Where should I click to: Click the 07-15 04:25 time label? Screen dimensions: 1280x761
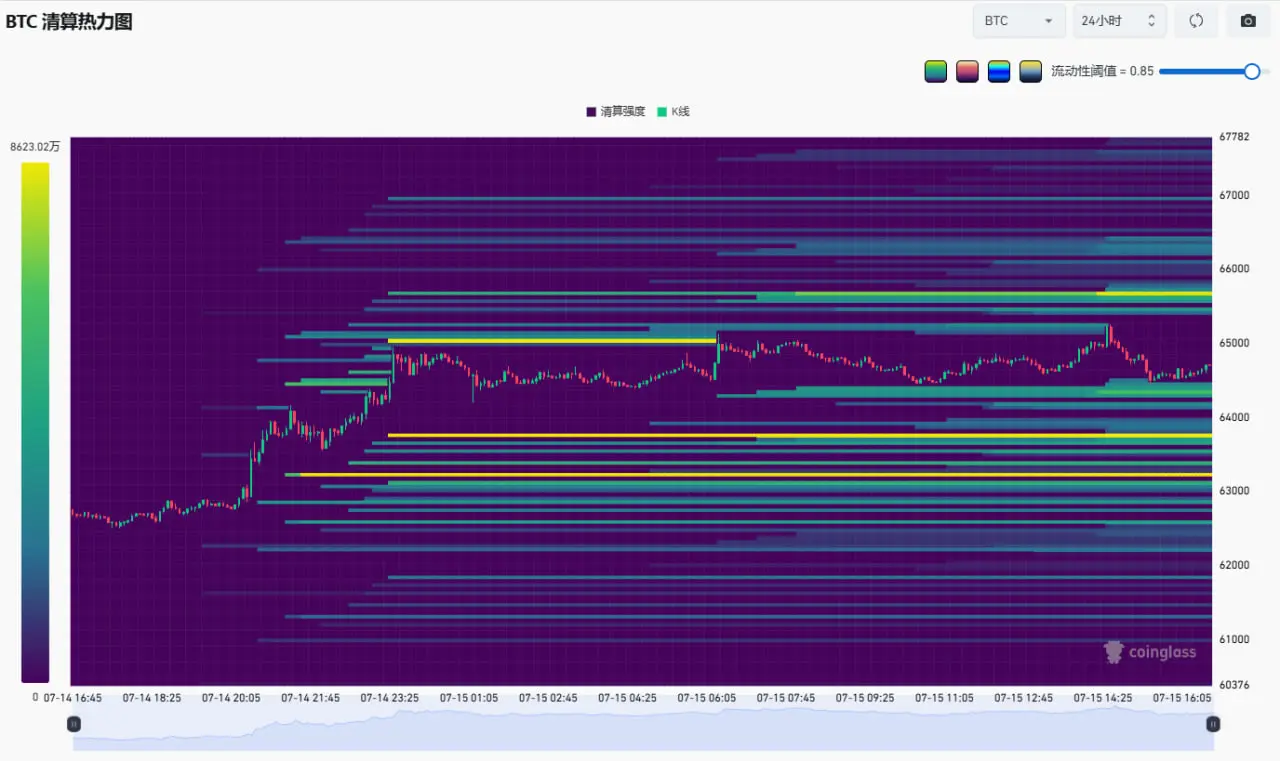click(627, 698)
